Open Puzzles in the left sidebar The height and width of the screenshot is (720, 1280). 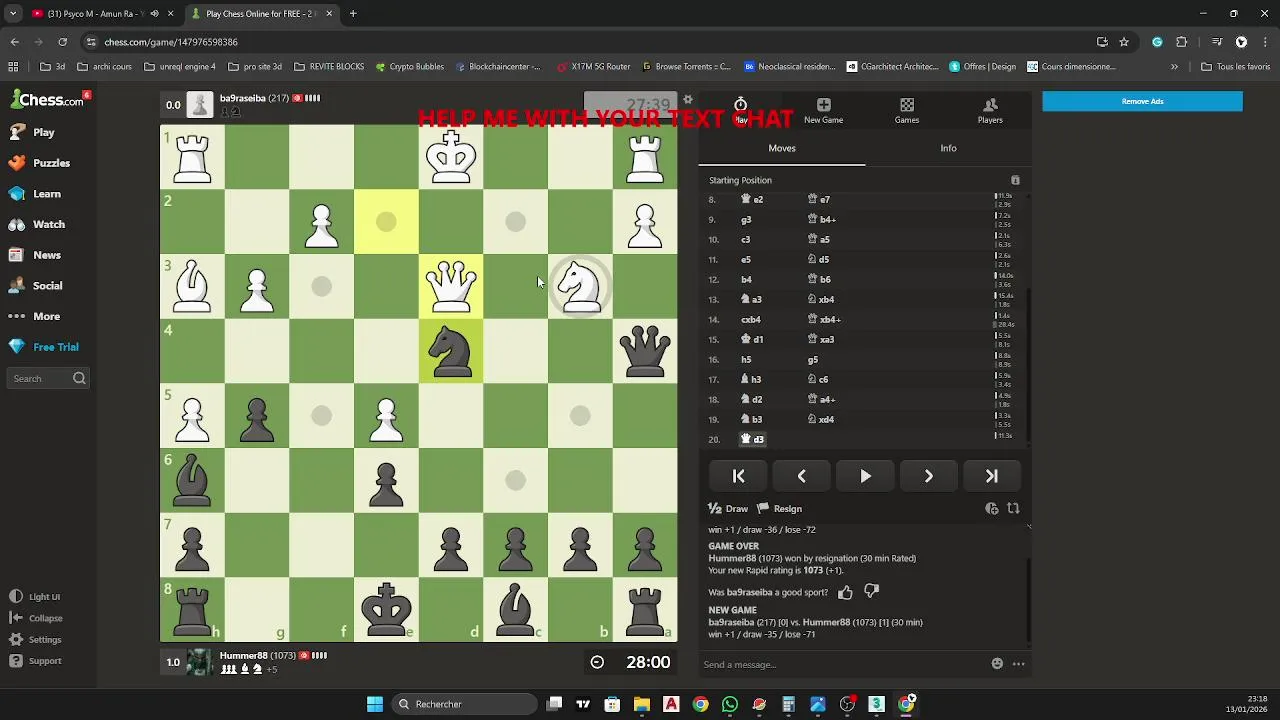[x=39, y=163]
